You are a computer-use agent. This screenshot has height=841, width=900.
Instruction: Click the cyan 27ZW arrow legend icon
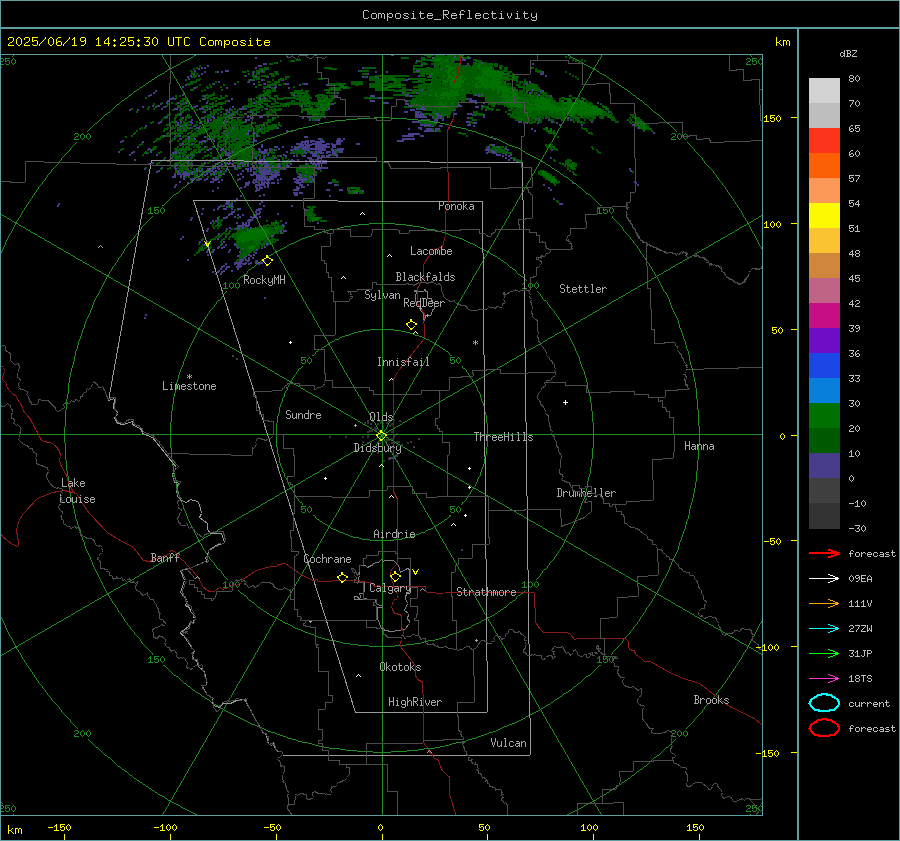point(824,629)
